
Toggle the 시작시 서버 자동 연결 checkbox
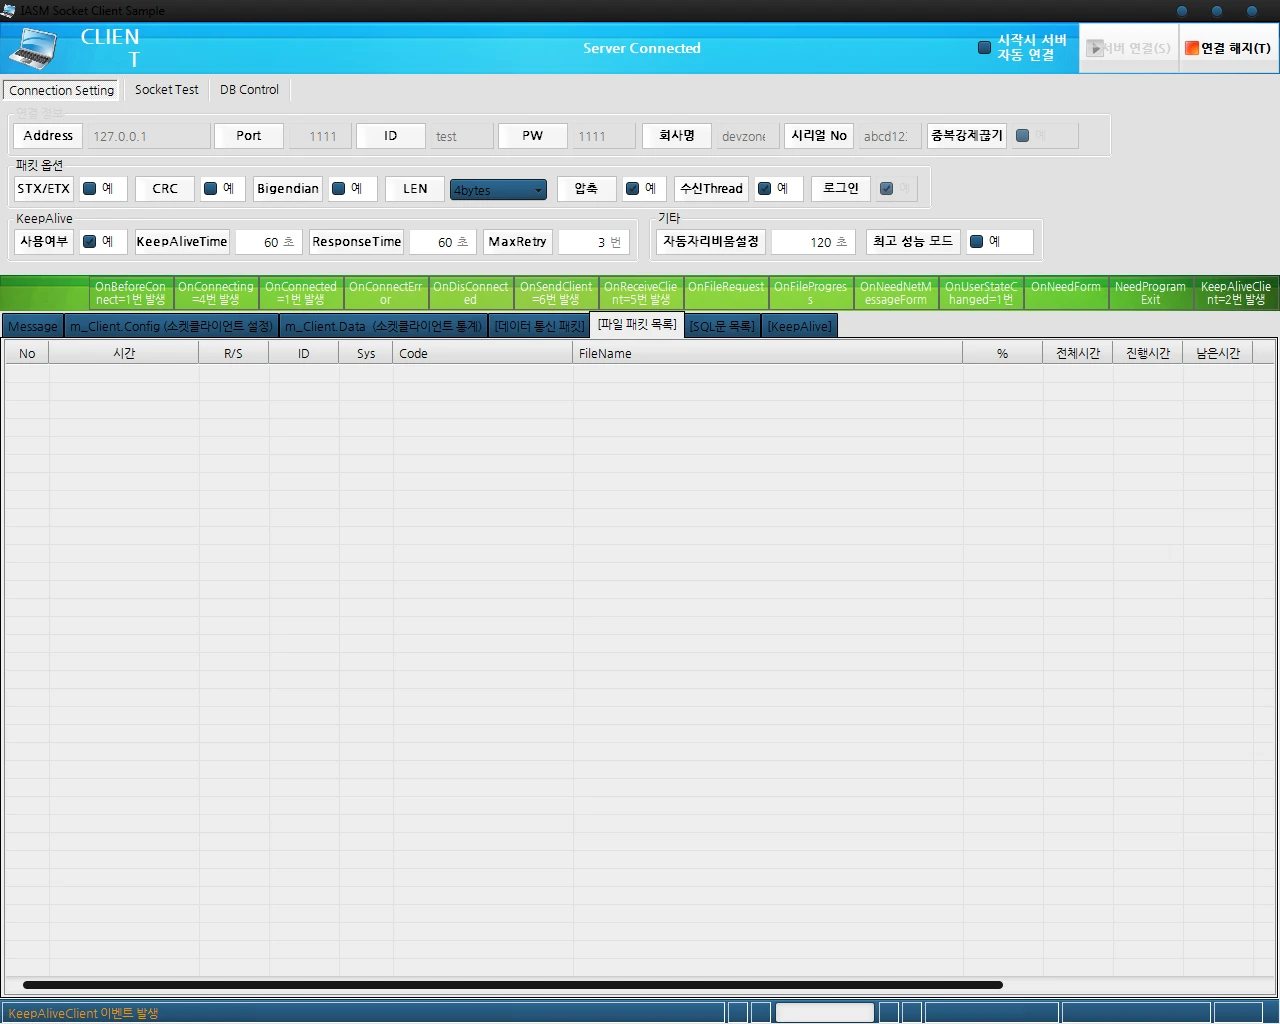(984, 47)
